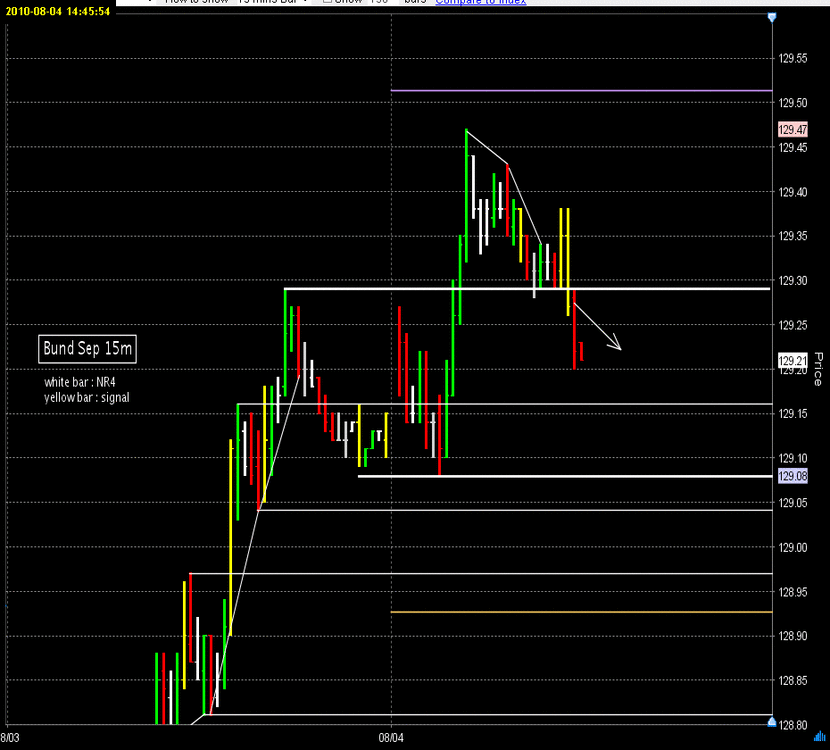
Task: Click the top price-scale slider handle
Action: coord(772,17)
